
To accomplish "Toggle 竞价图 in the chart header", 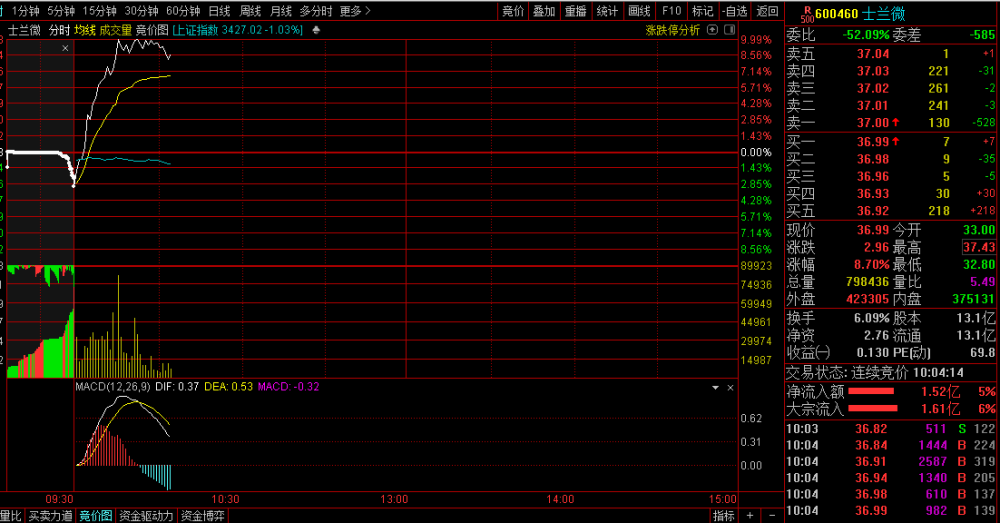I will pyautogui.click(x=152, y=30).
